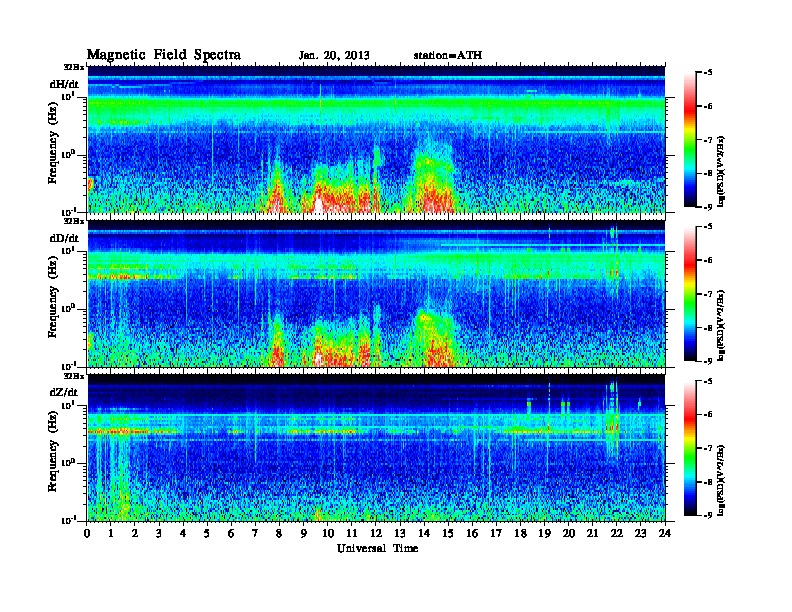Click inside the dZ/dt spectrogram panel
The image size is (792, 612).
[x=376, y=448]
